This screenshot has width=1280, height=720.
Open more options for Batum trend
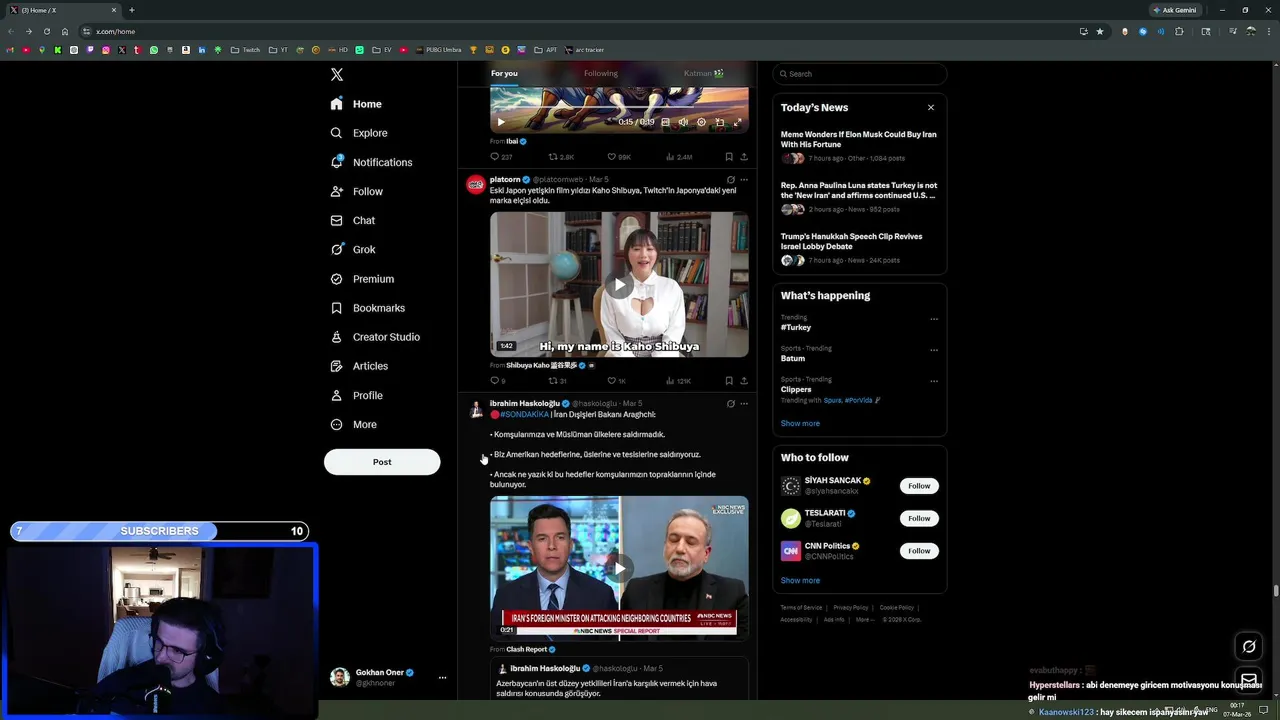tap(934, 350)
